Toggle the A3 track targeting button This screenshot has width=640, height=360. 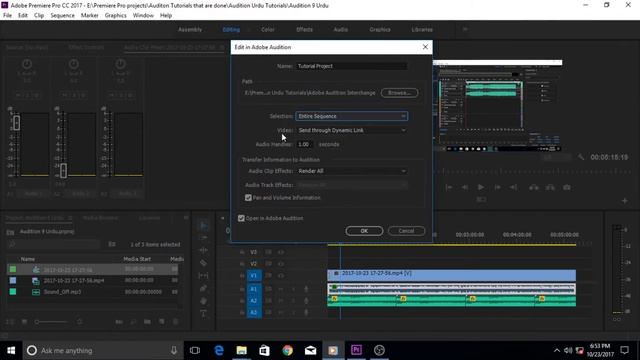(254, 313)
